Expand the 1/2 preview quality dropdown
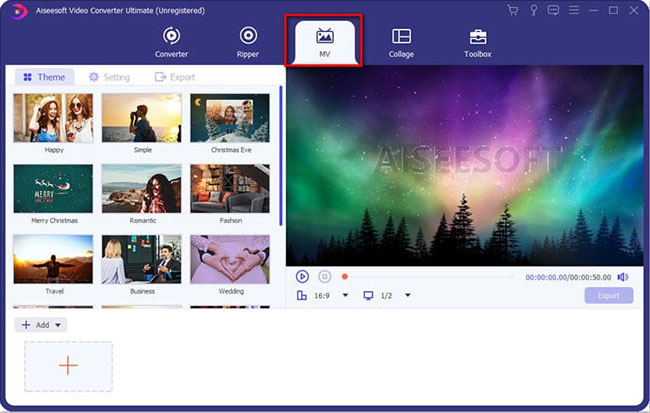 tap(408, 295)
